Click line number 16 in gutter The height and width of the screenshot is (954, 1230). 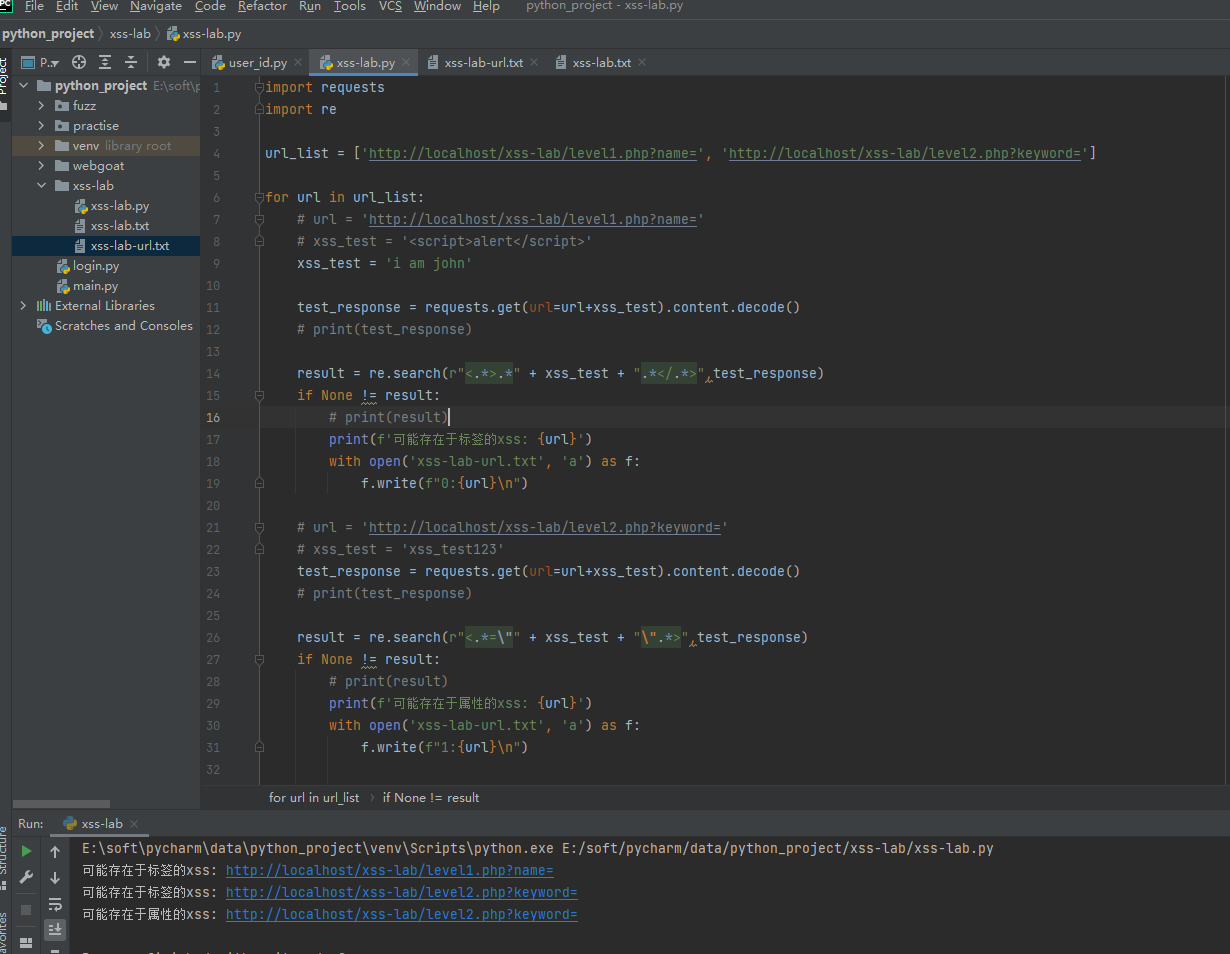tap(214, 417)
